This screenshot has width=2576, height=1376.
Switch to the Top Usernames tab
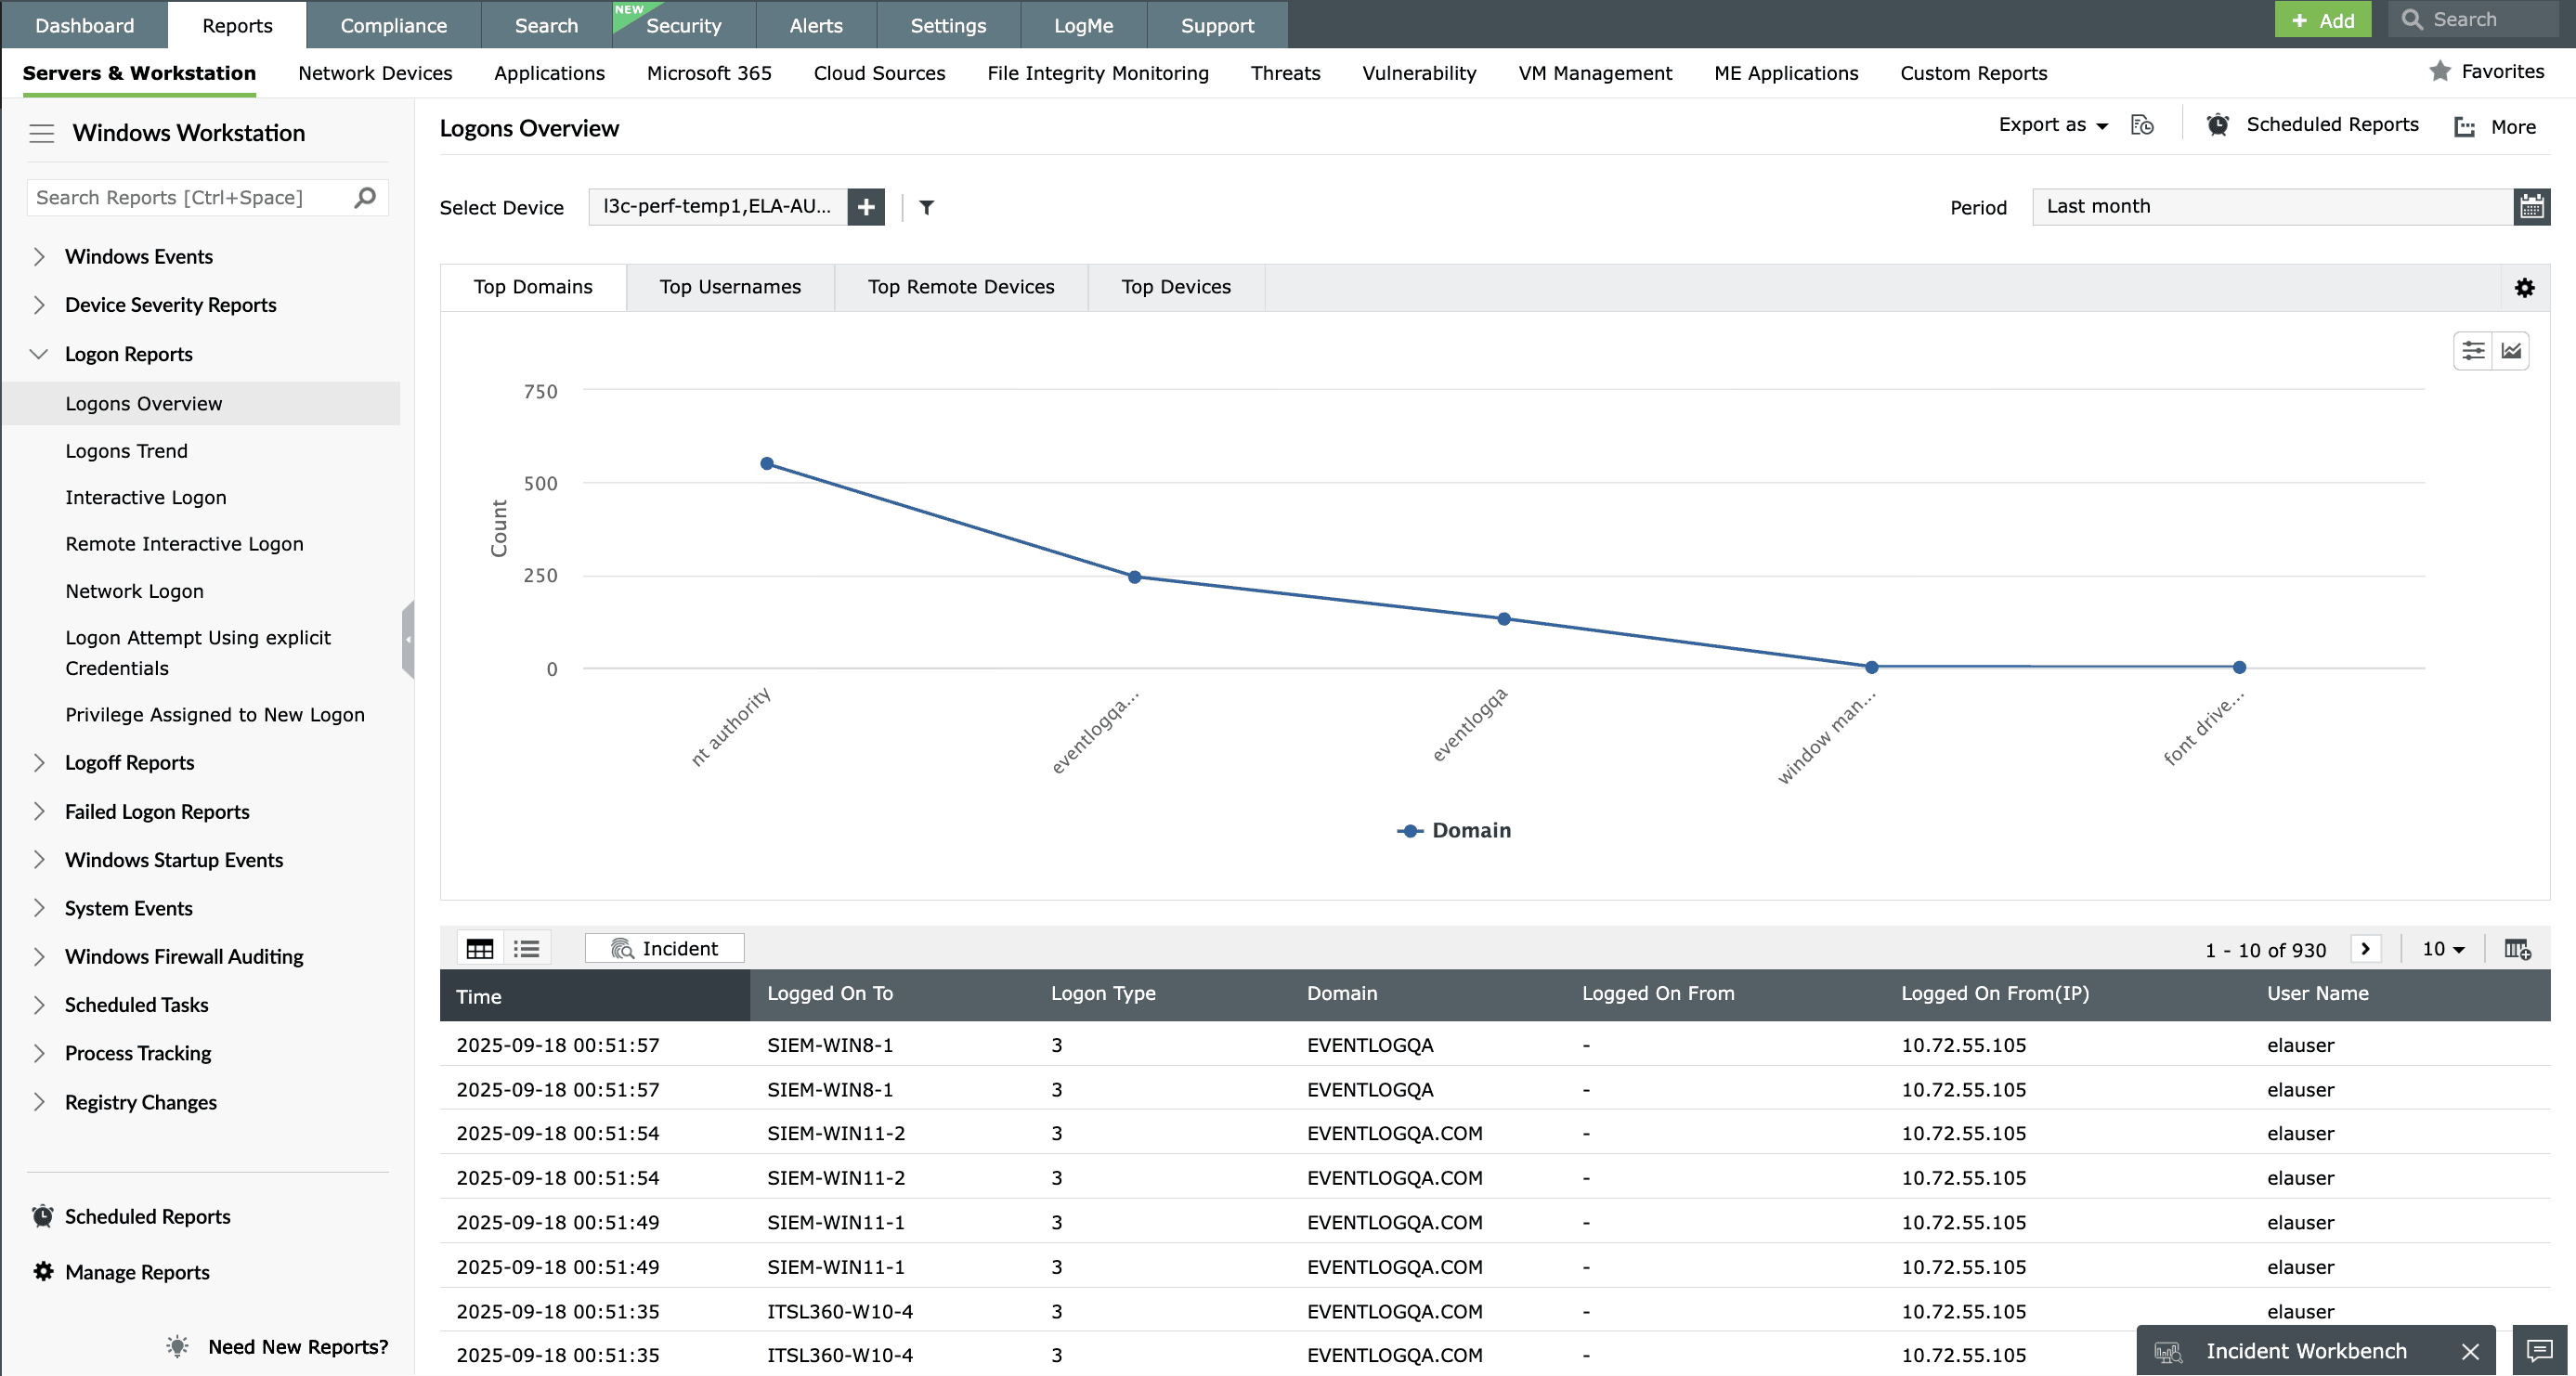[730, 287]
